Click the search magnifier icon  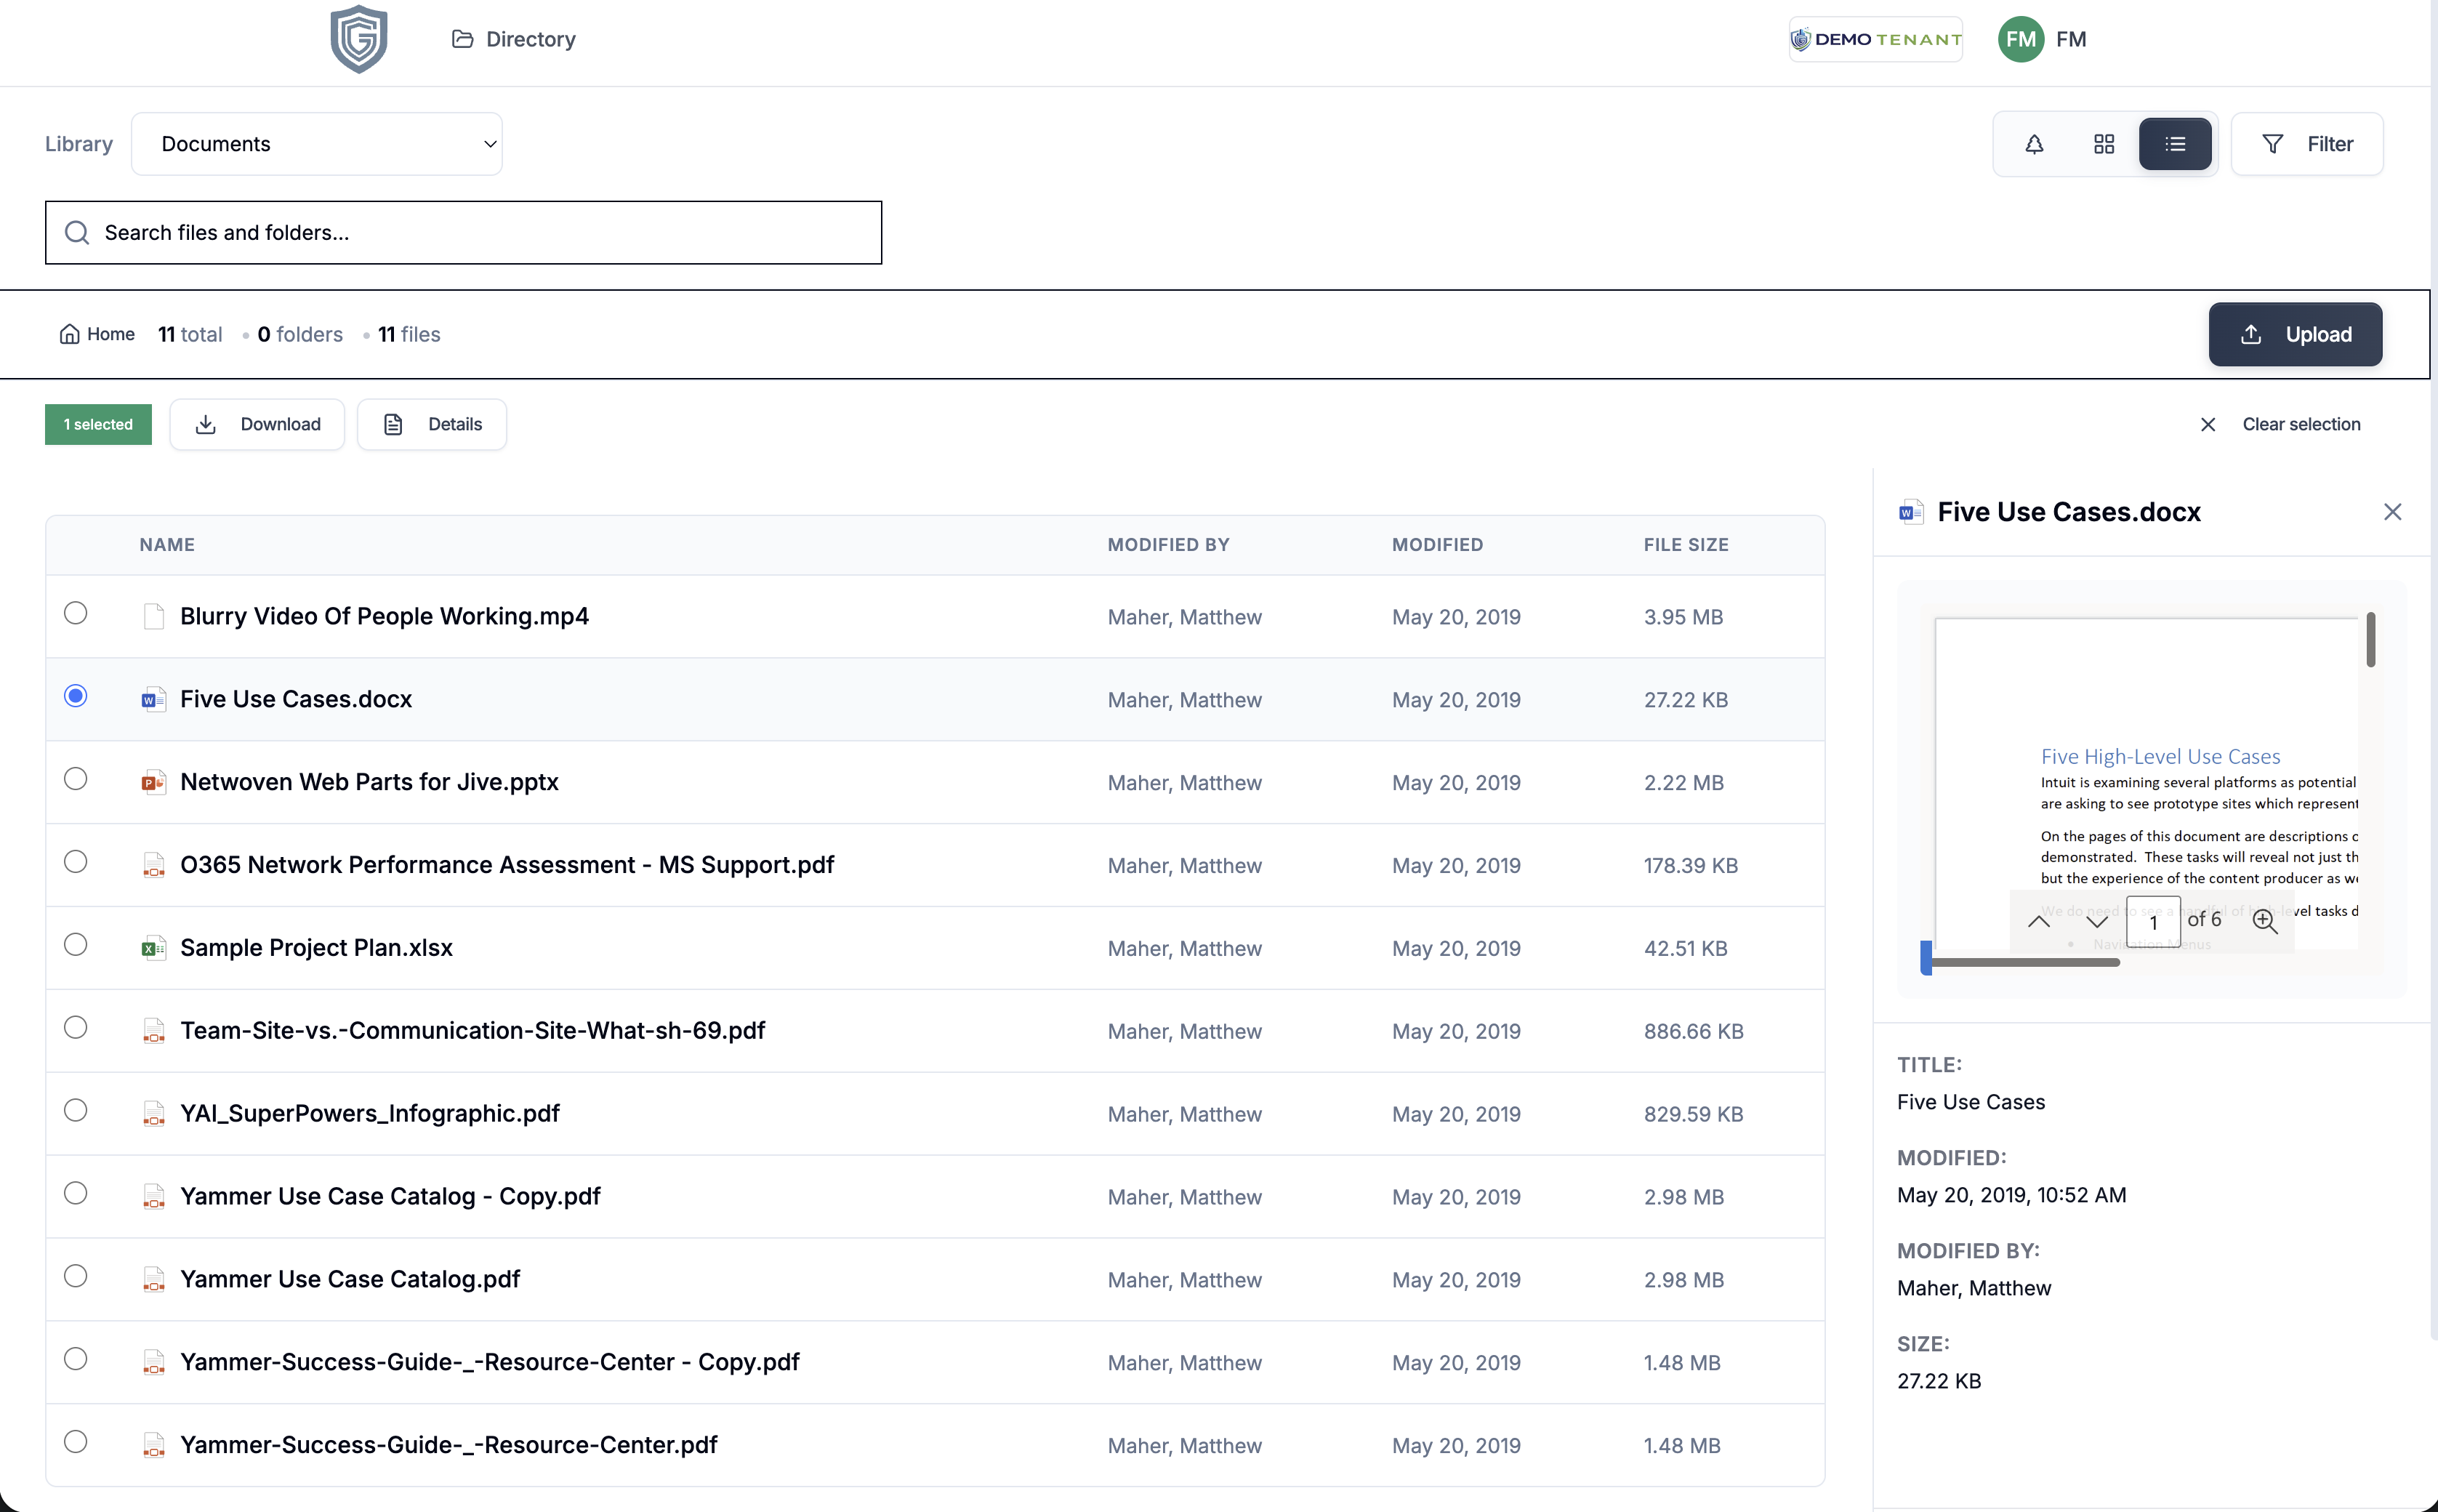pyautogui.click(x=77, y=233)
